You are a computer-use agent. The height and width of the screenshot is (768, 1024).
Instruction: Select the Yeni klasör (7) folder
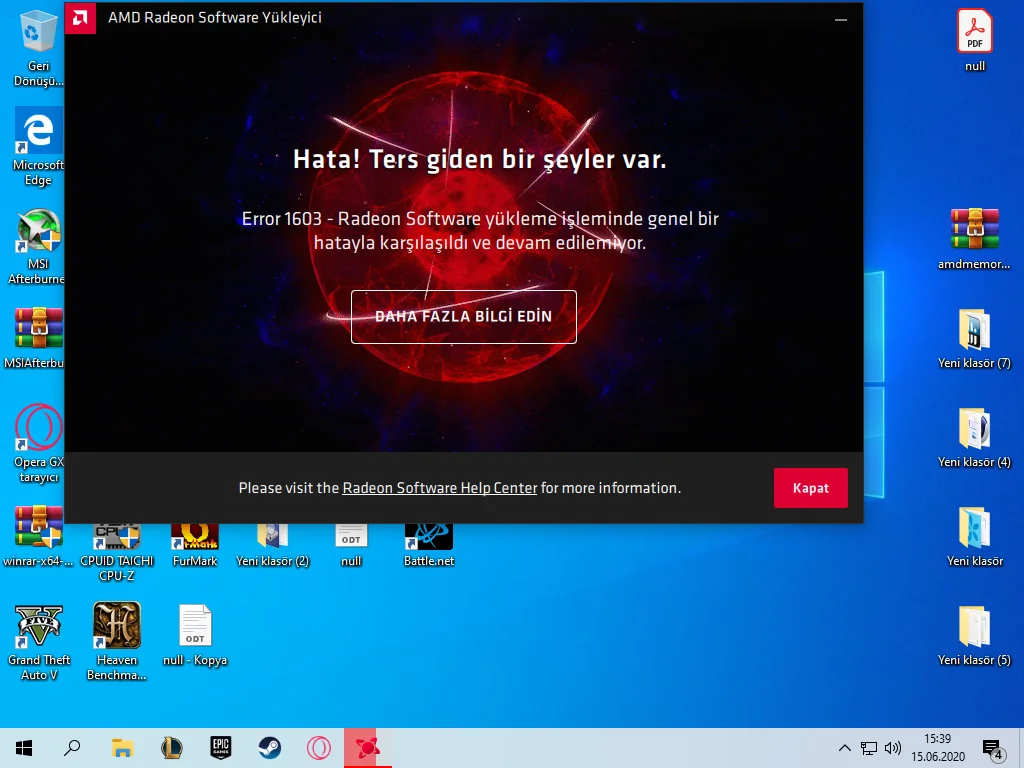974,338
